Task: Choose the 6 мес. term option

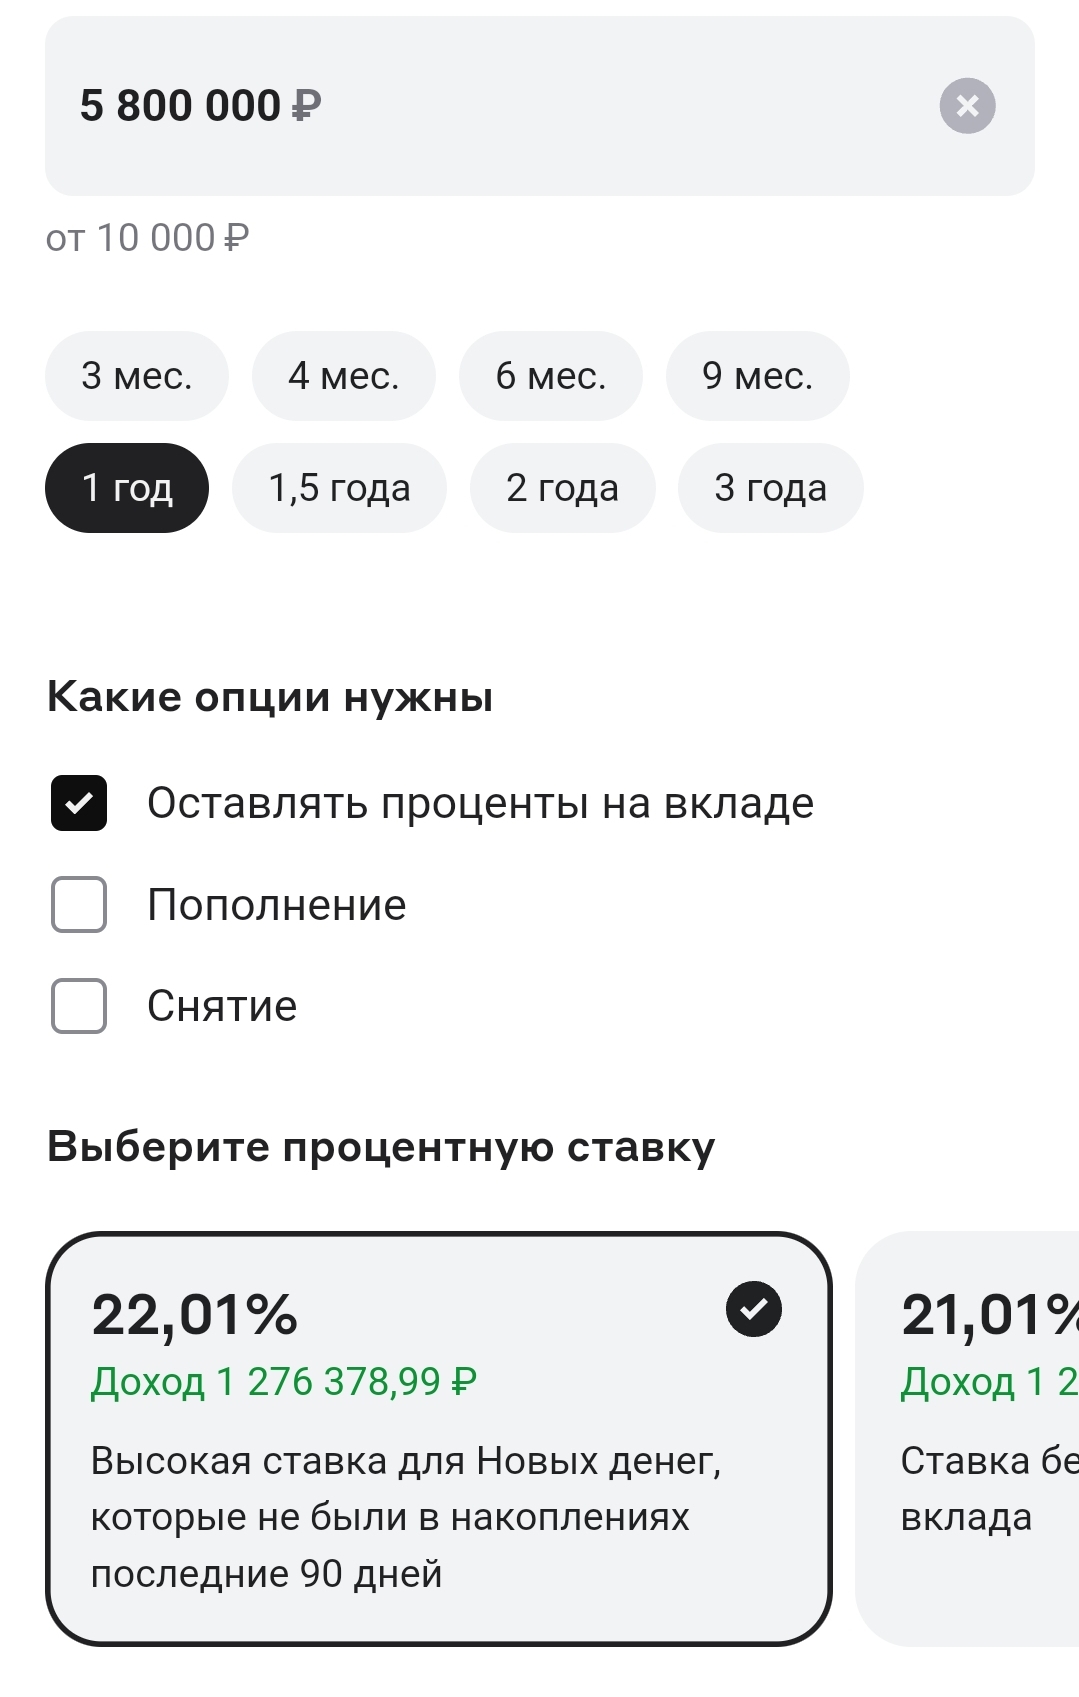Action: tap(551, 376)
